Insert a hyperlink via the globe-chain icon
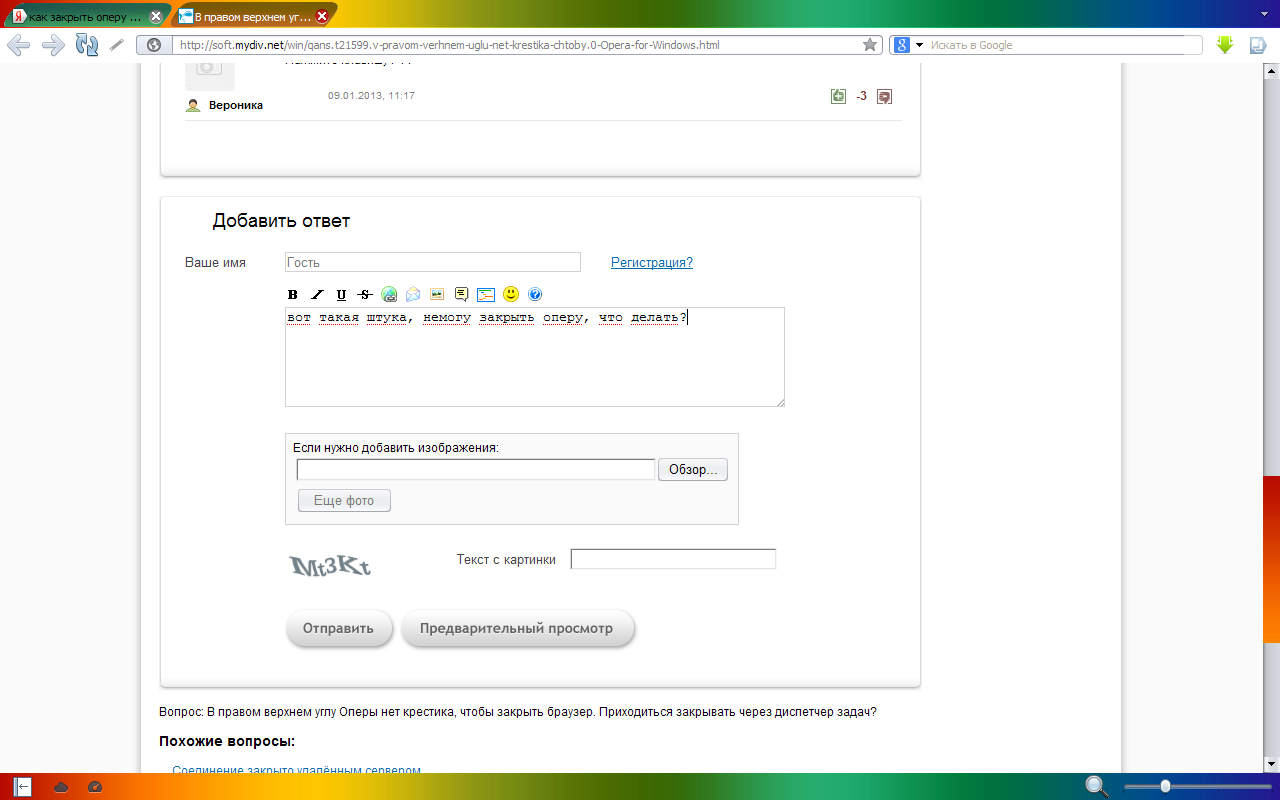 (x=389, y=295)
